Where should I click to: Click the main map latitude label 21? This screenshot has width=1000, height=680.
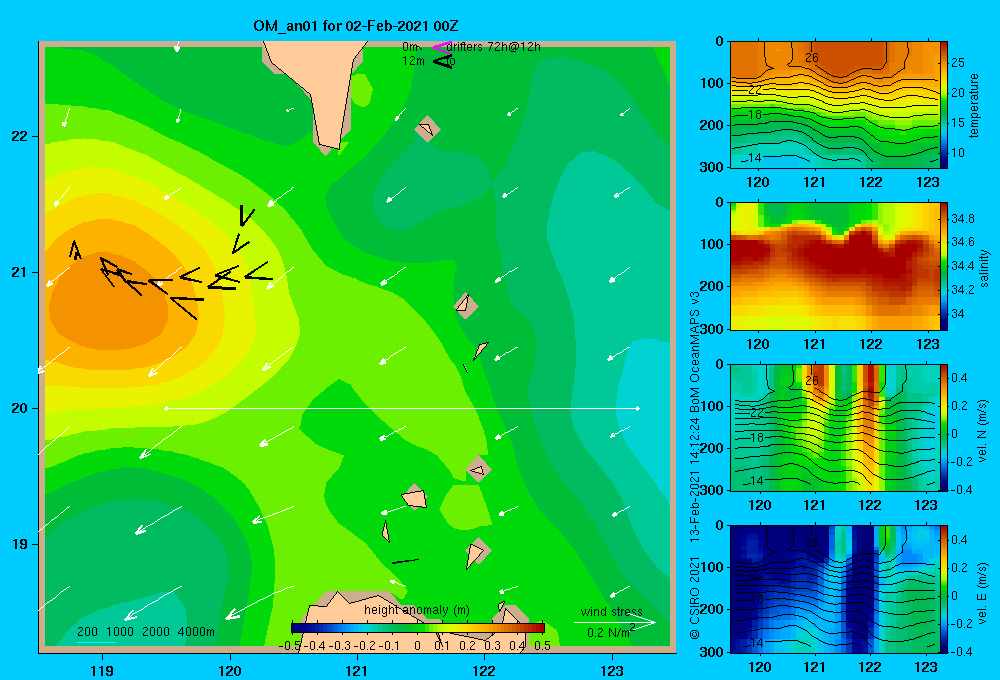click(x=19, y=272)
